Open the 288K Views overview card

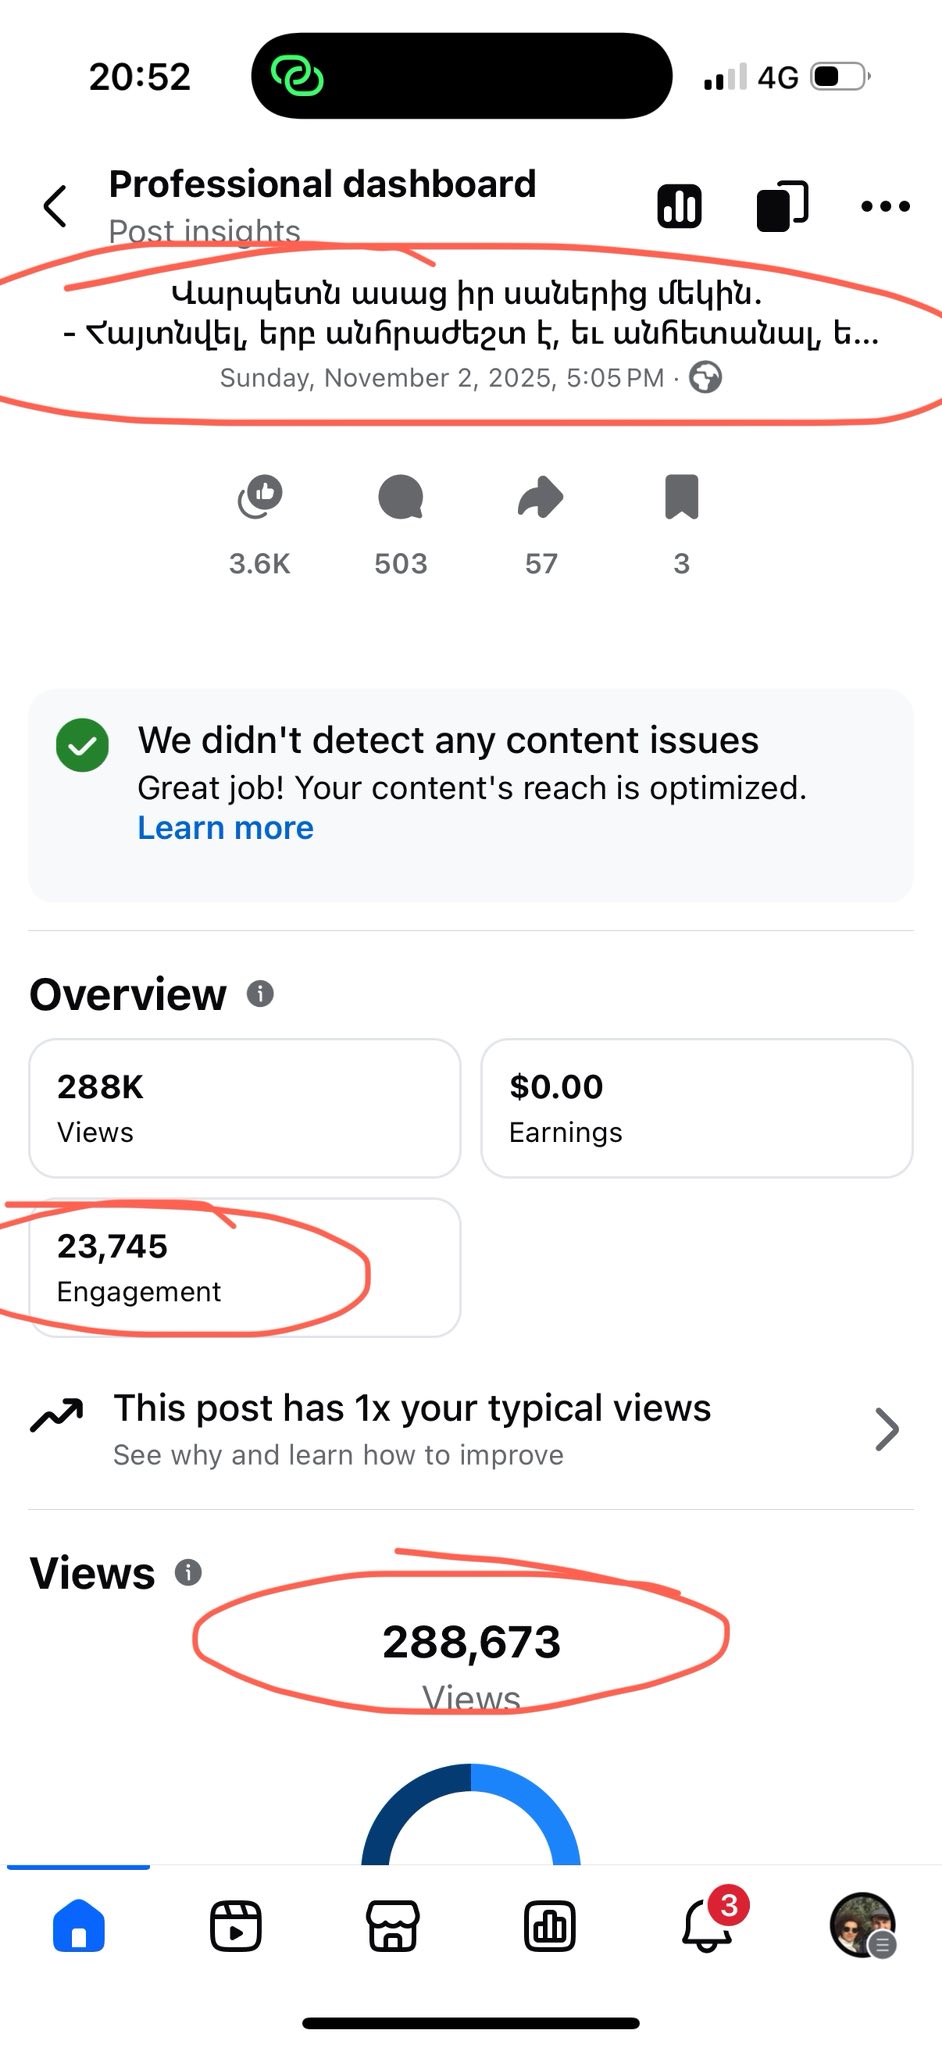click(x=244, y=1108)
